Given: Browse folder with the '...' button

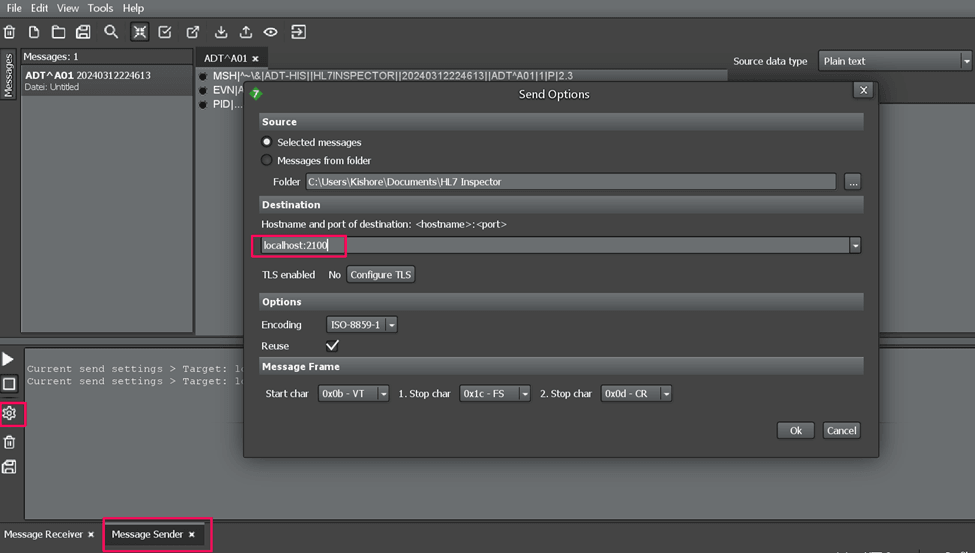Looking at the screenshot, I should click(853, 182).
